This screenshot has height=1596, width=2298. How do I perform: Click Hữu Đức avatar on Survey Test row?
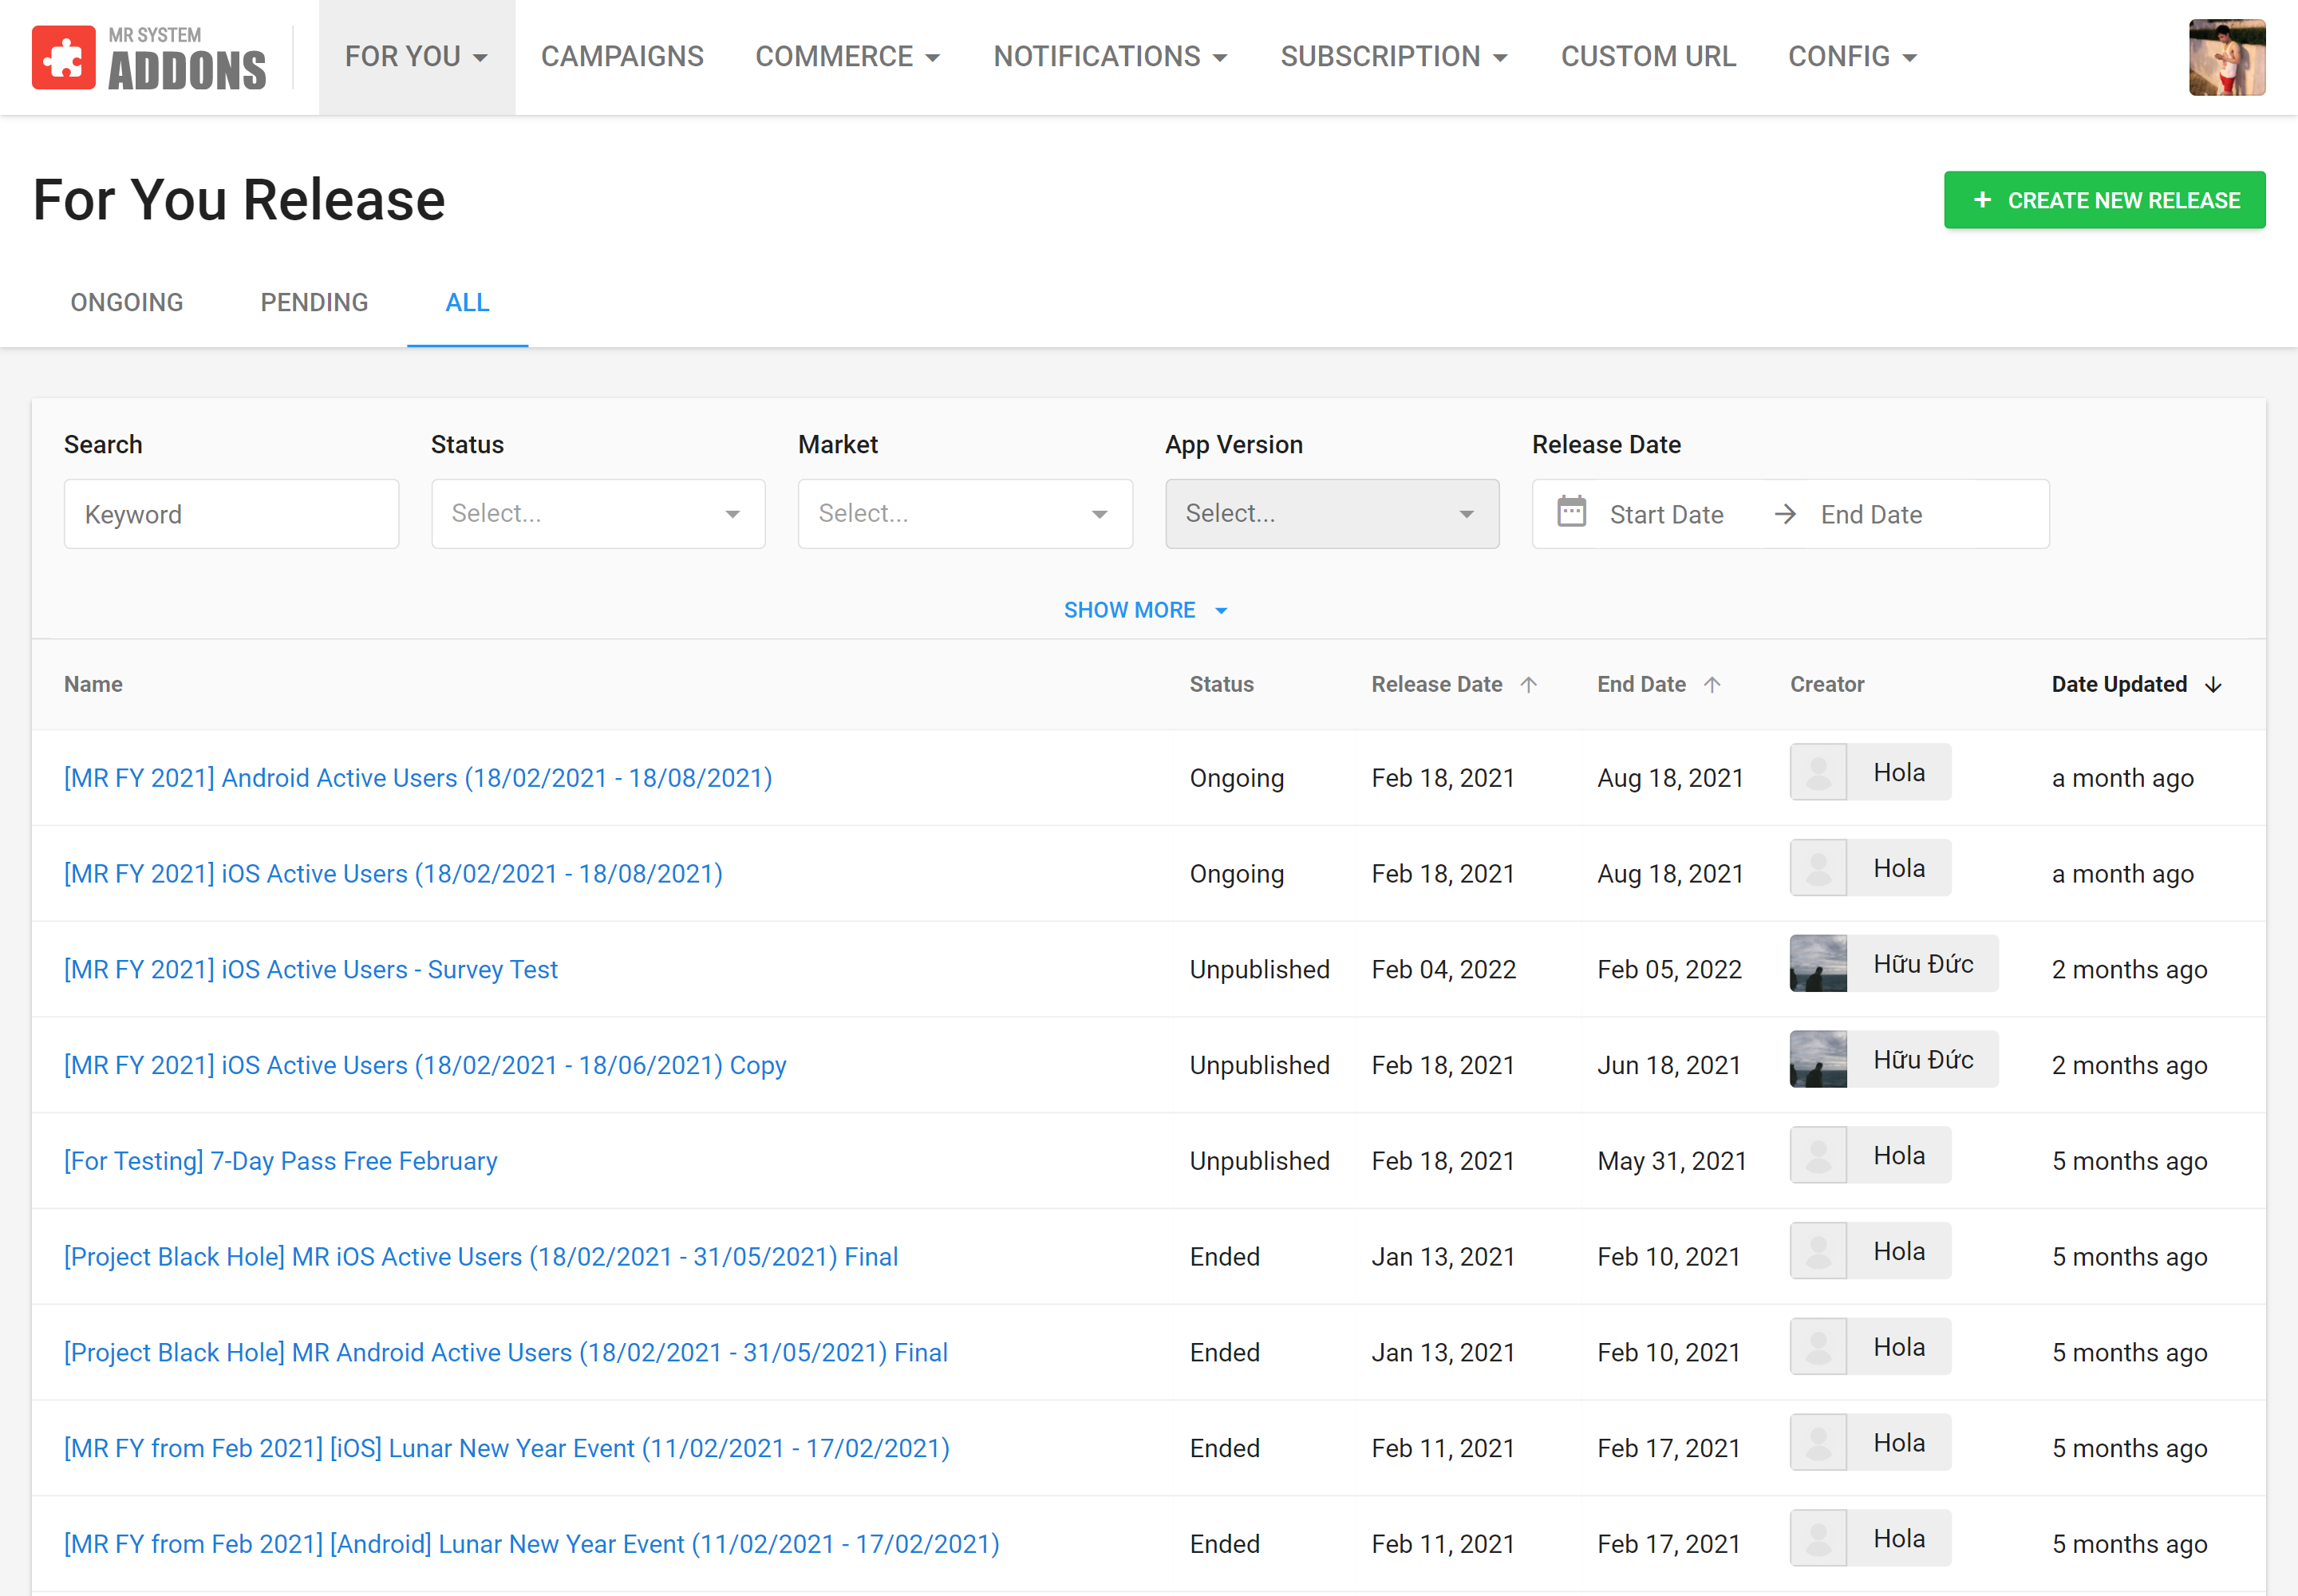coord(1818,963)
